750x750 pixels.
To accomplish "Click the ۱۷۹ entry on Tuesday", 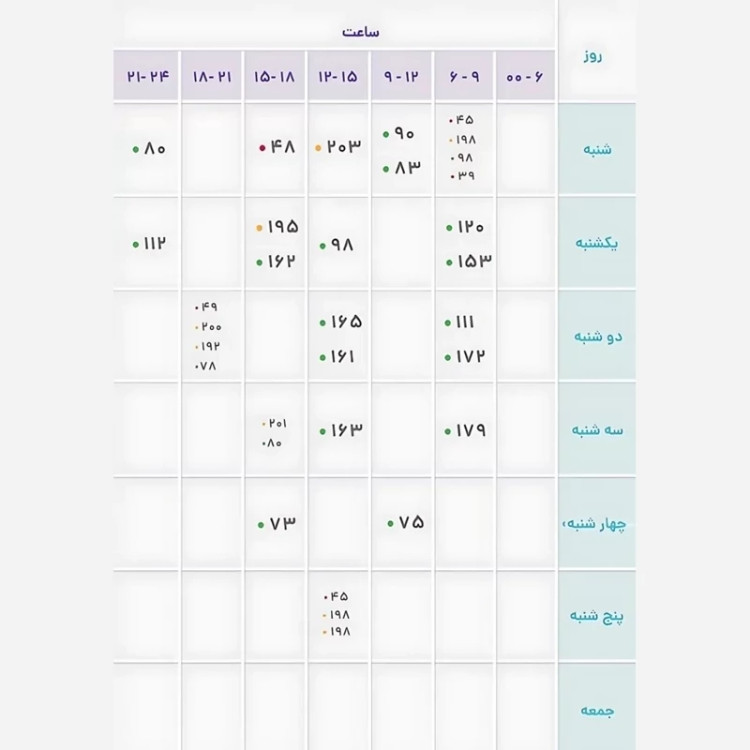I will point(465,430).
